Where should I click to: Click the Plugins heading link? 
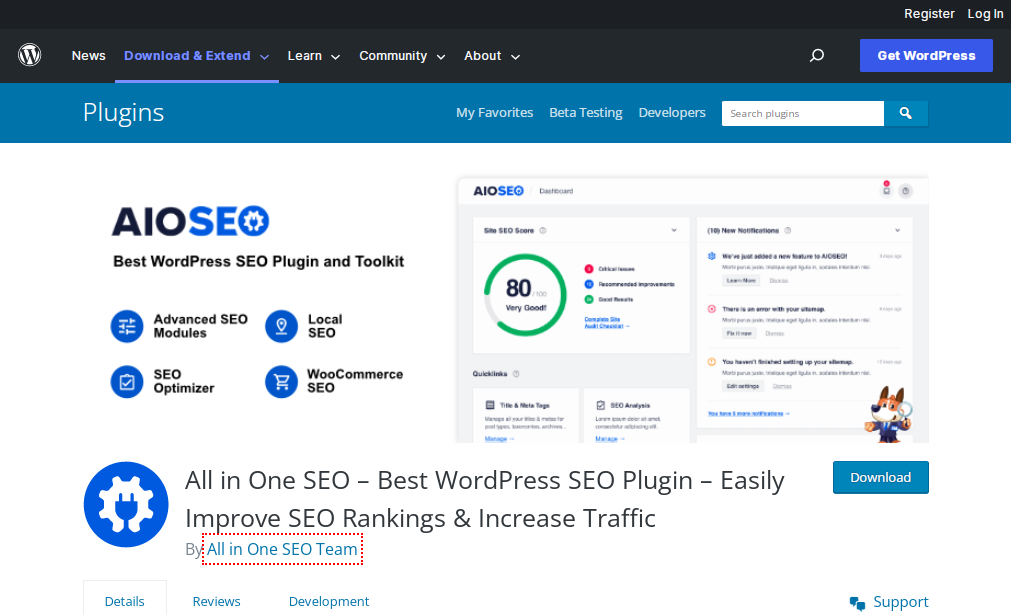click(124, 113)
